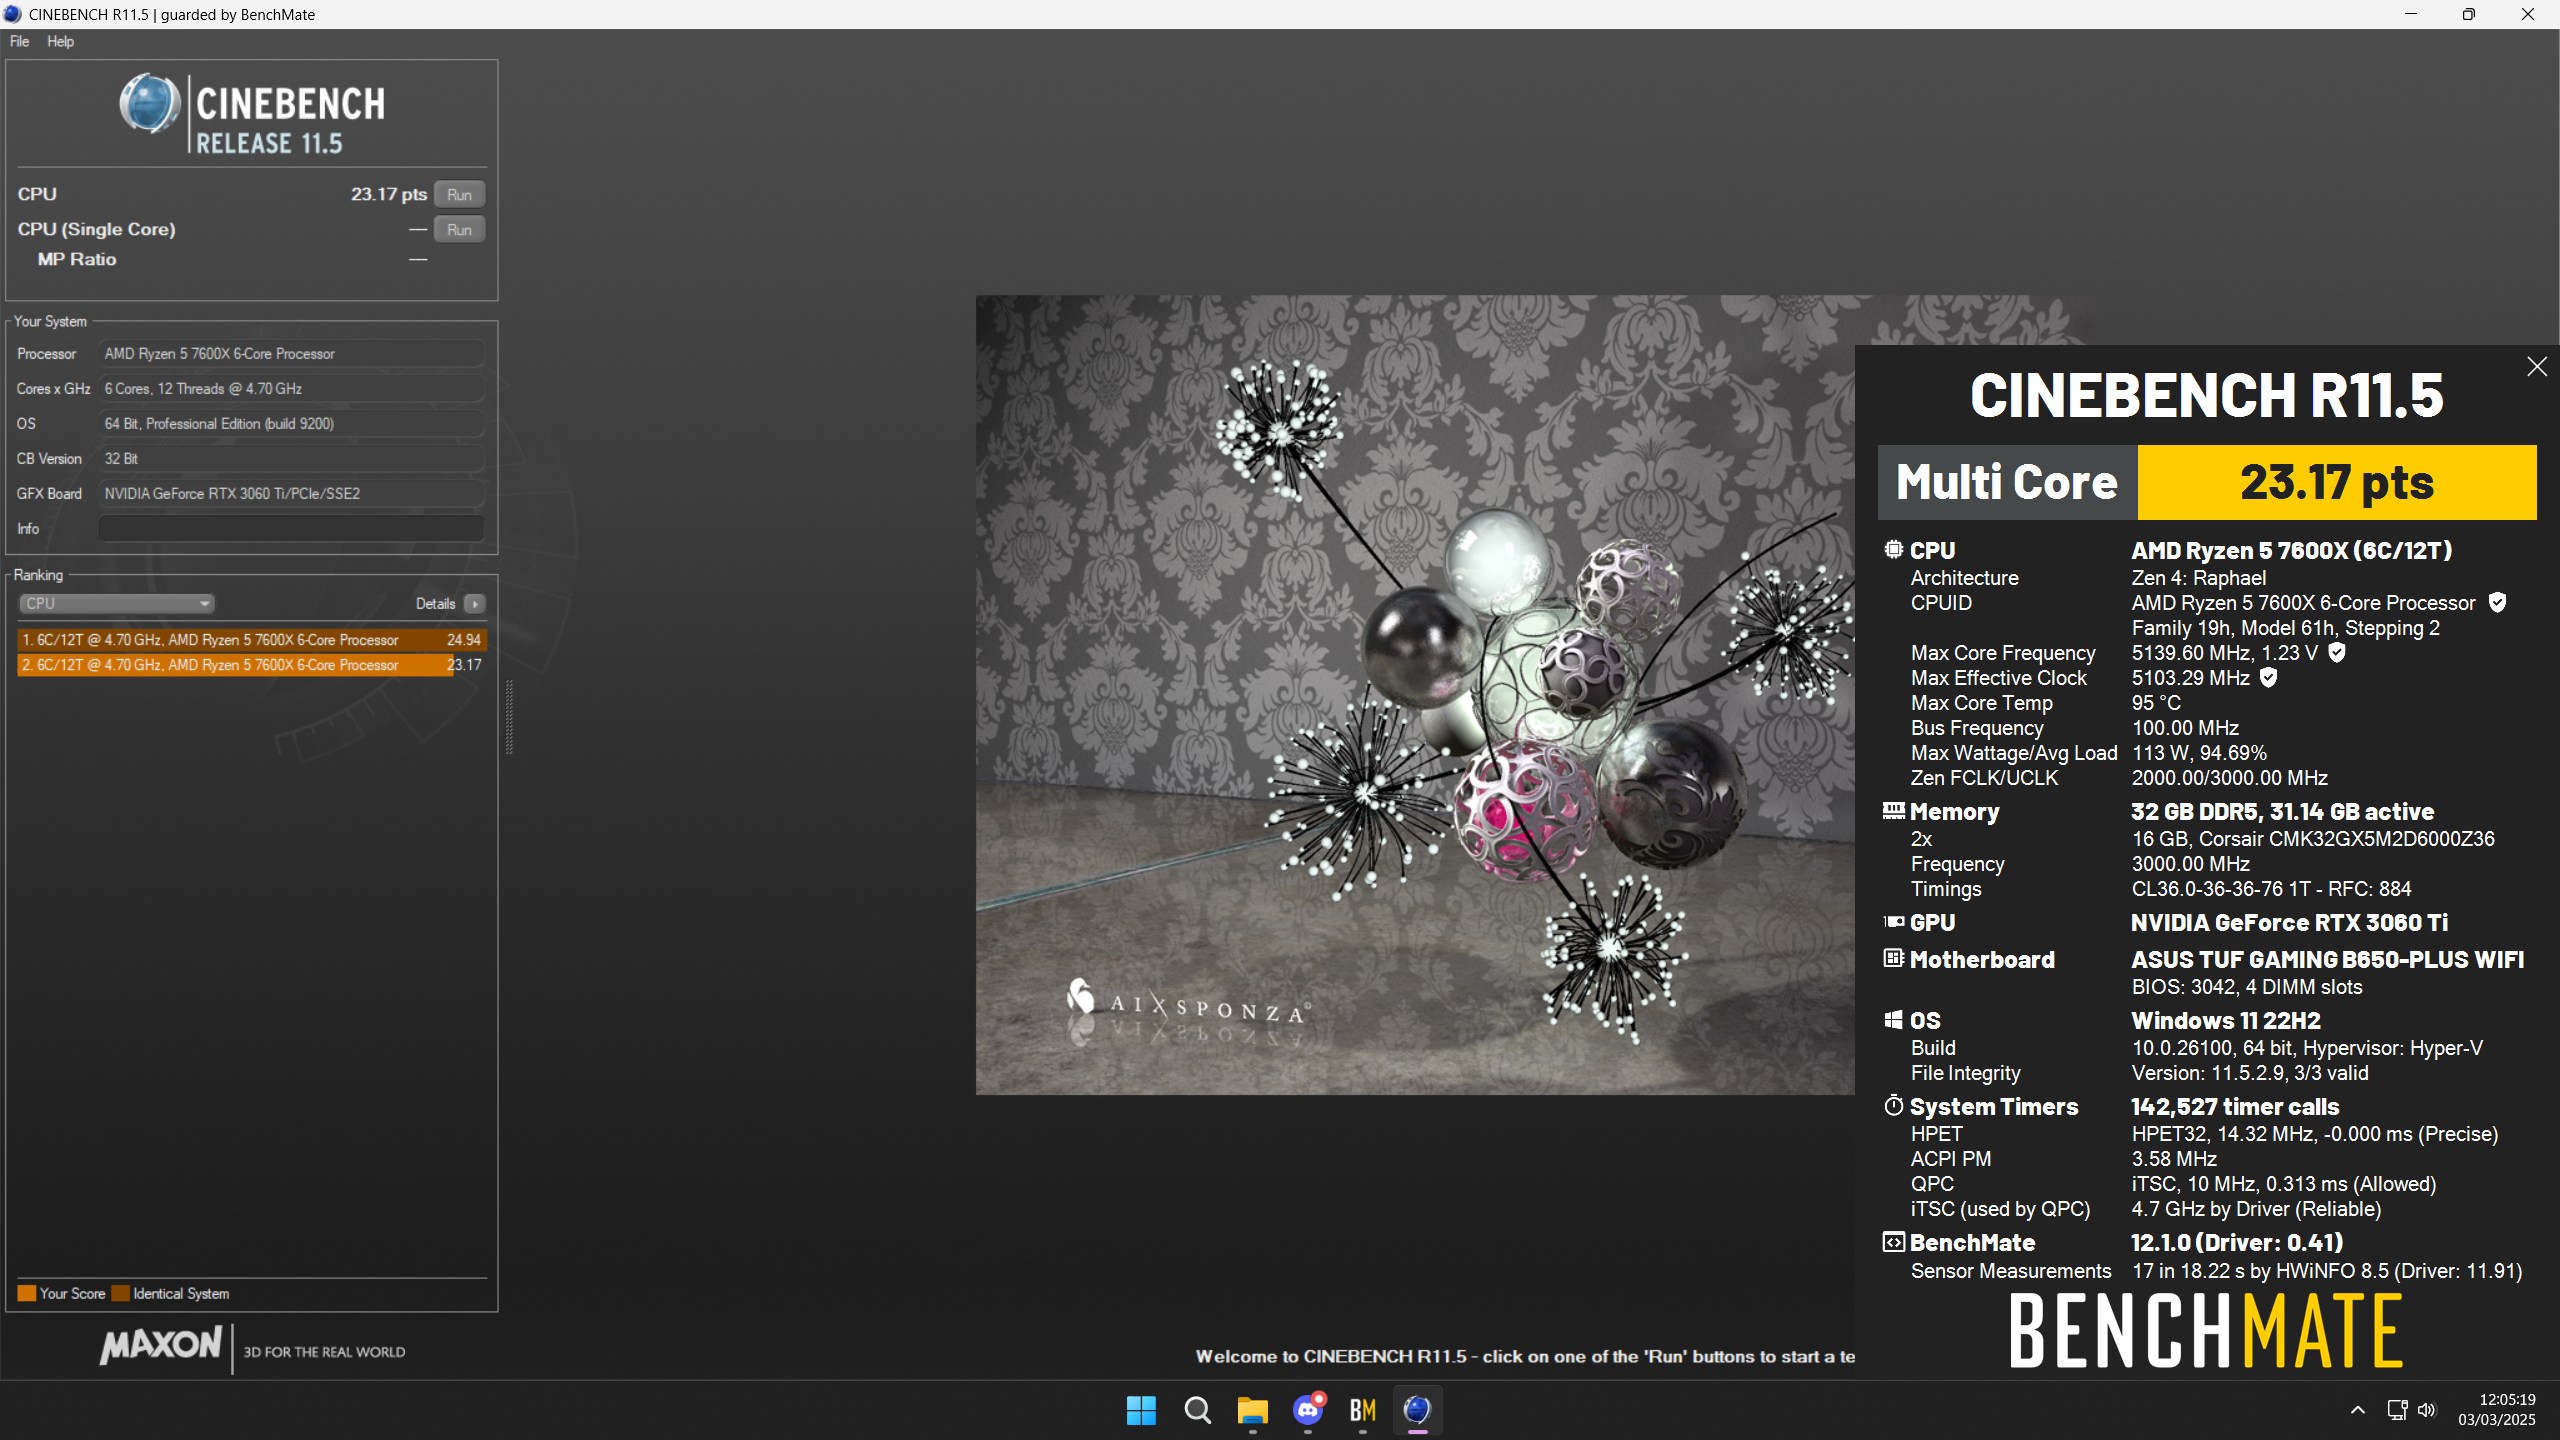Click the volume icon in system tray
Viewport: 2560px width, 1440px height.
(2427, 1410)
